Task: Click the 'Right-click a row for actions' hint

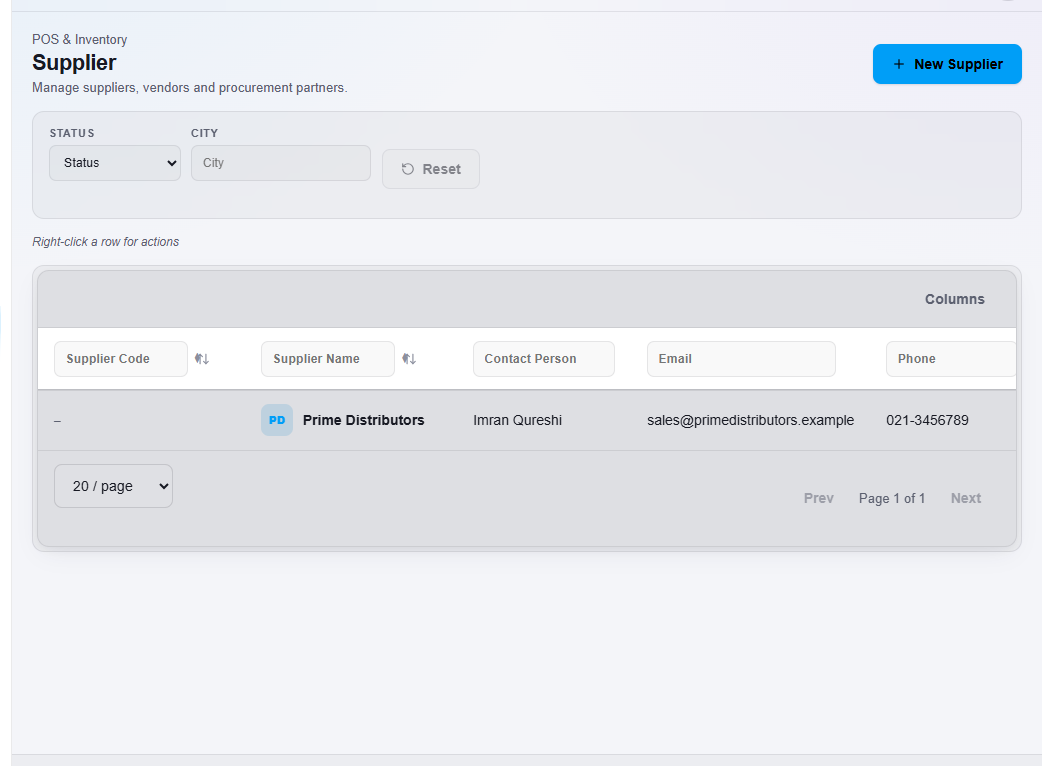Action: click(106, 242)
